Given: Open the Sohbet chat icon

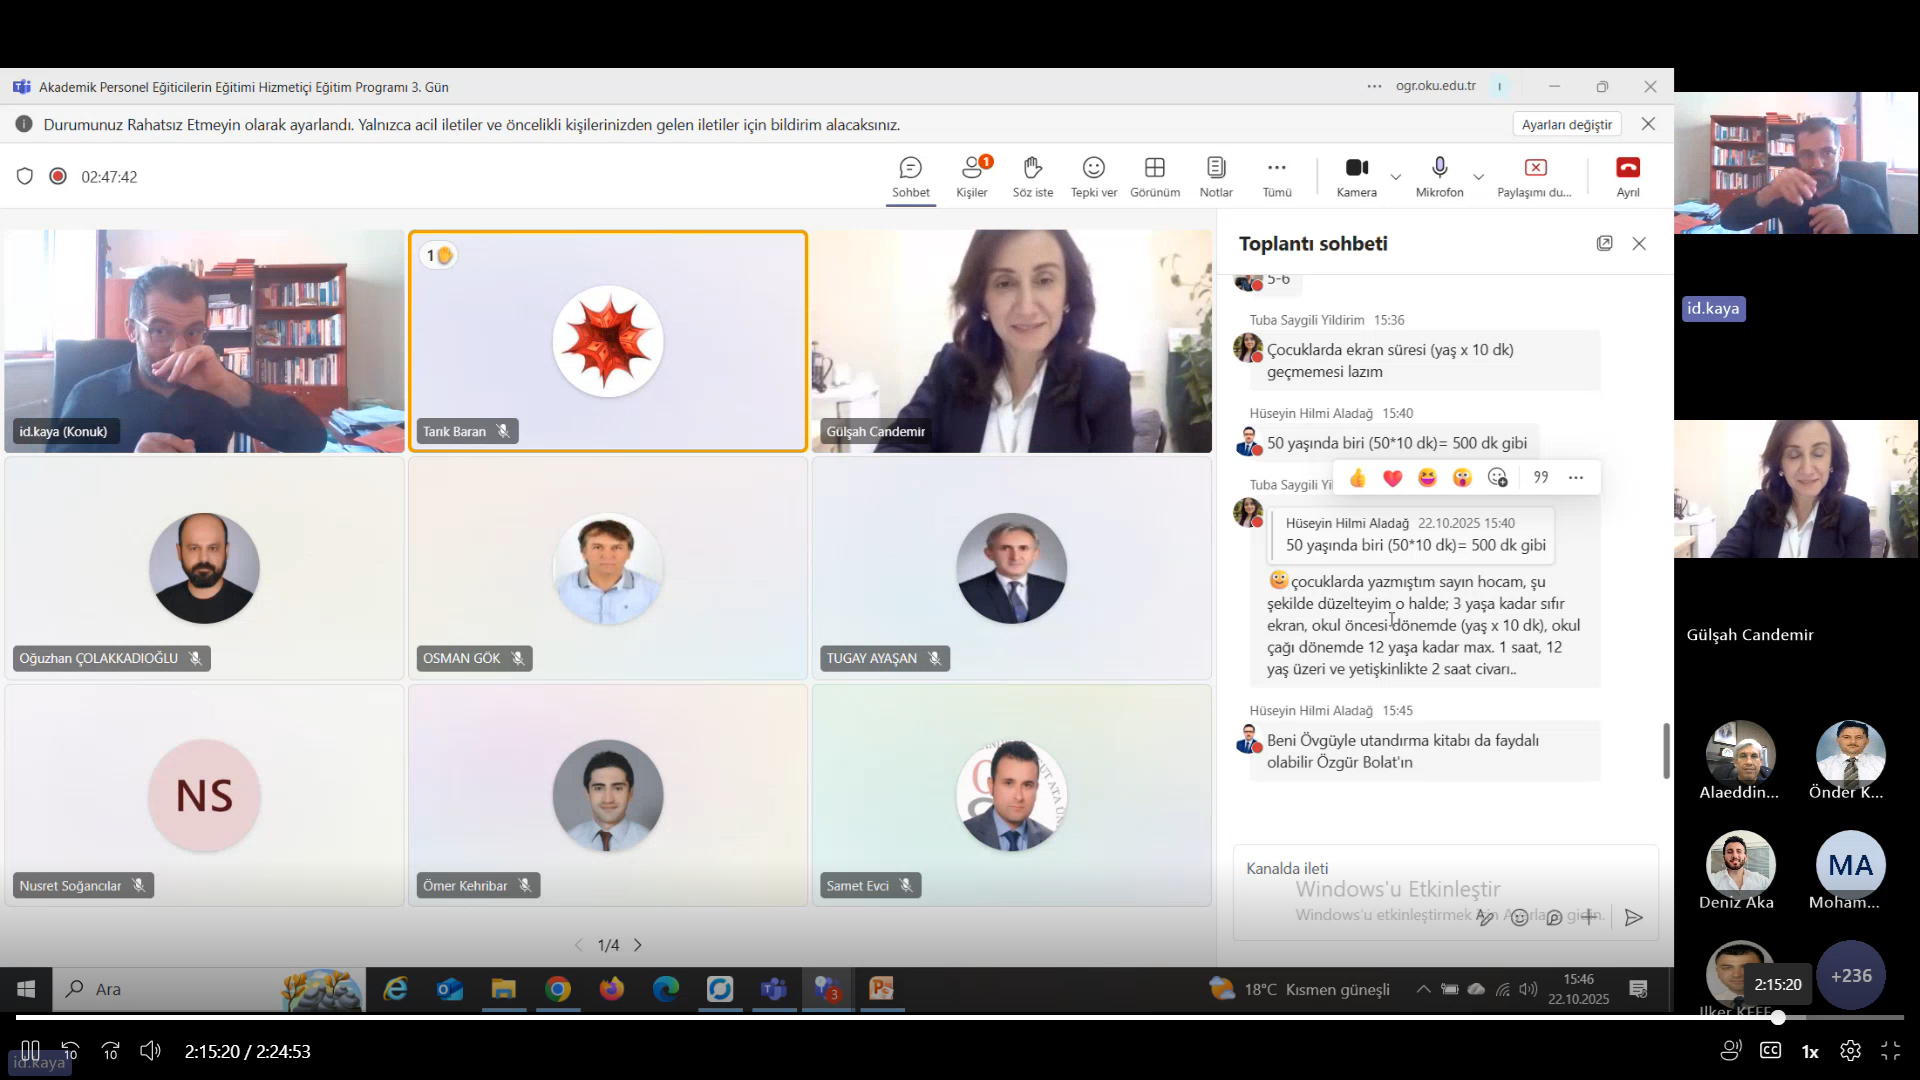Looking at the screenshot, I should pyautogui.click(x=910, y=168).
